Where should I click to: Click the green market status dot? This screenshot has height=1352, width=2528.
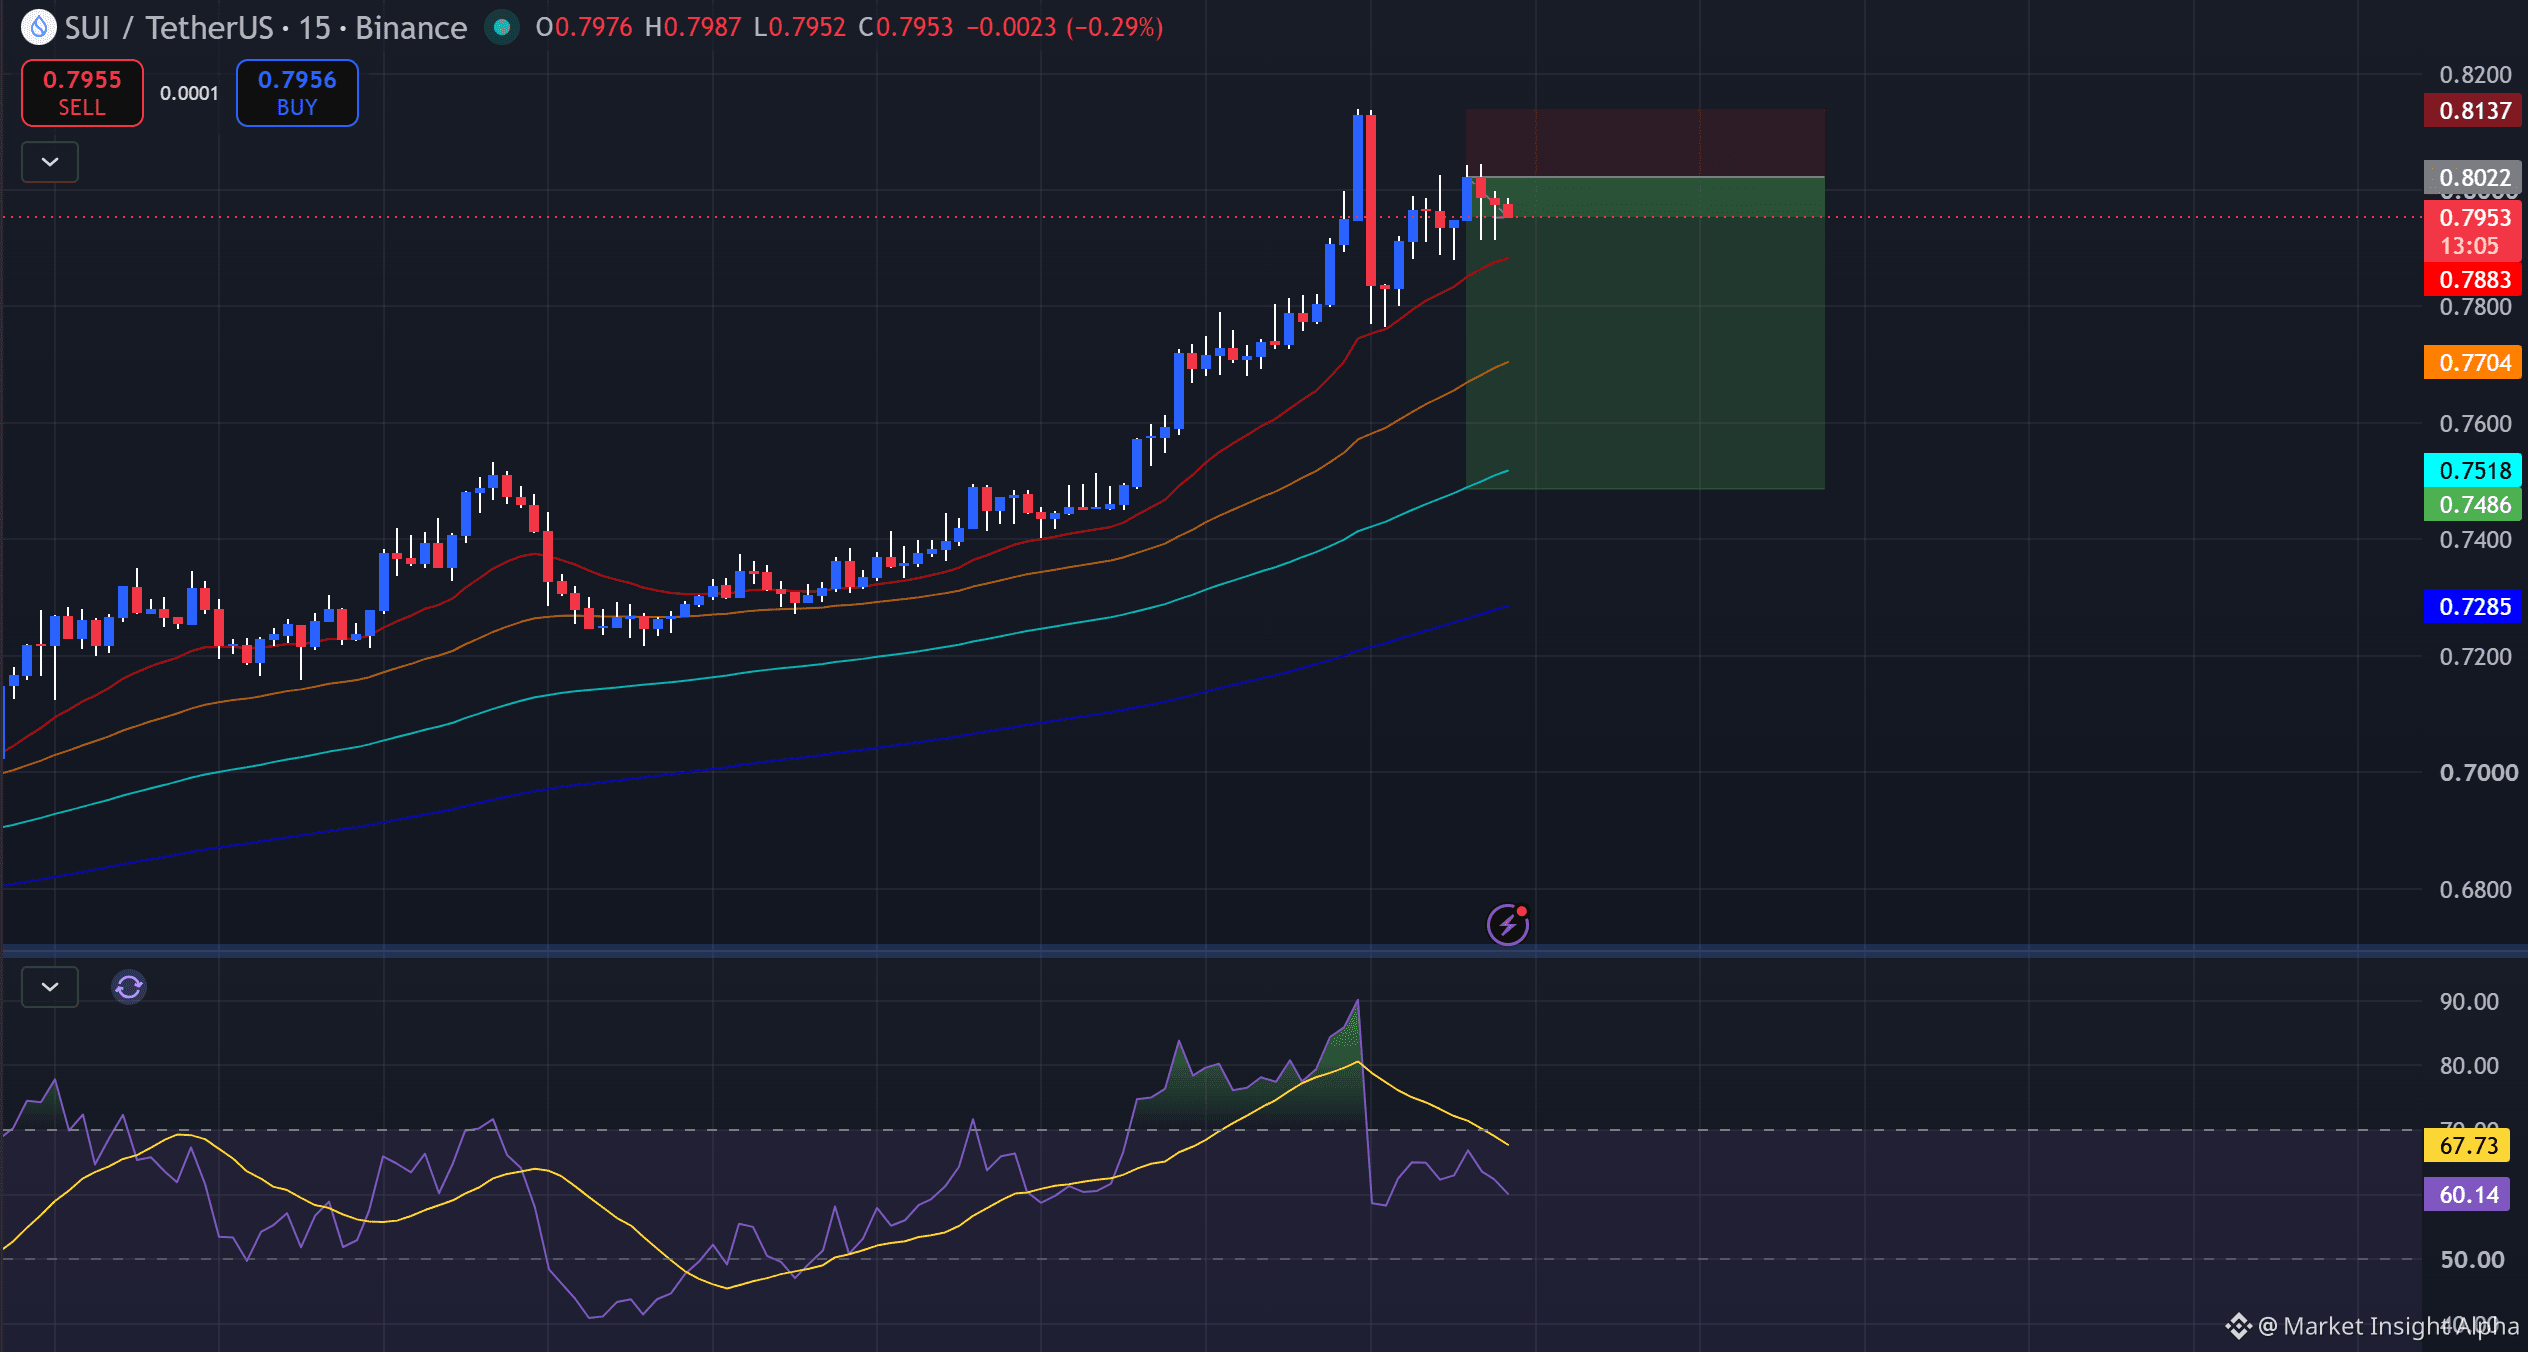(502, 27)
